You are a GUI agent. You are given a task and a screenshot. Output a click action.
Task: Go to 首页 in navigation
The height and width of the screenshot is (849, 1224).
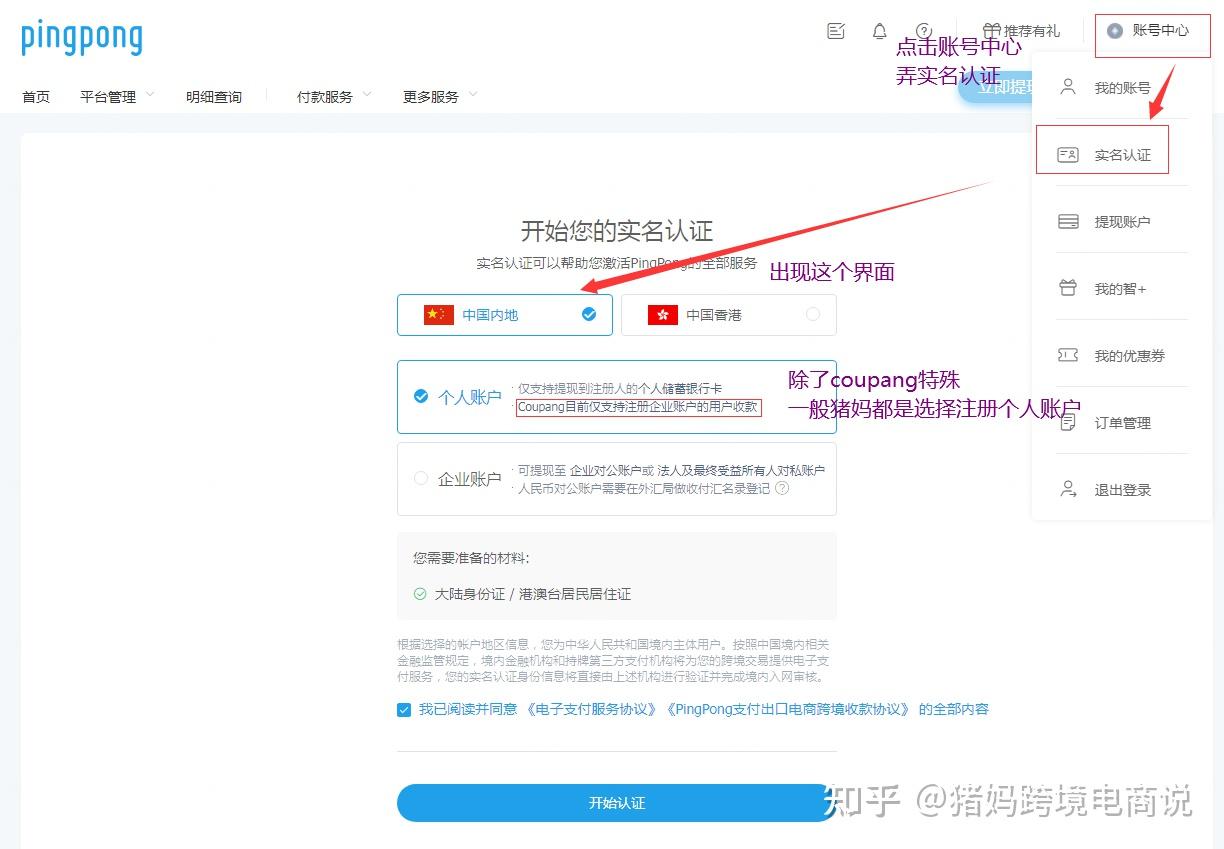pyautogui.click(x=36, y=97)
